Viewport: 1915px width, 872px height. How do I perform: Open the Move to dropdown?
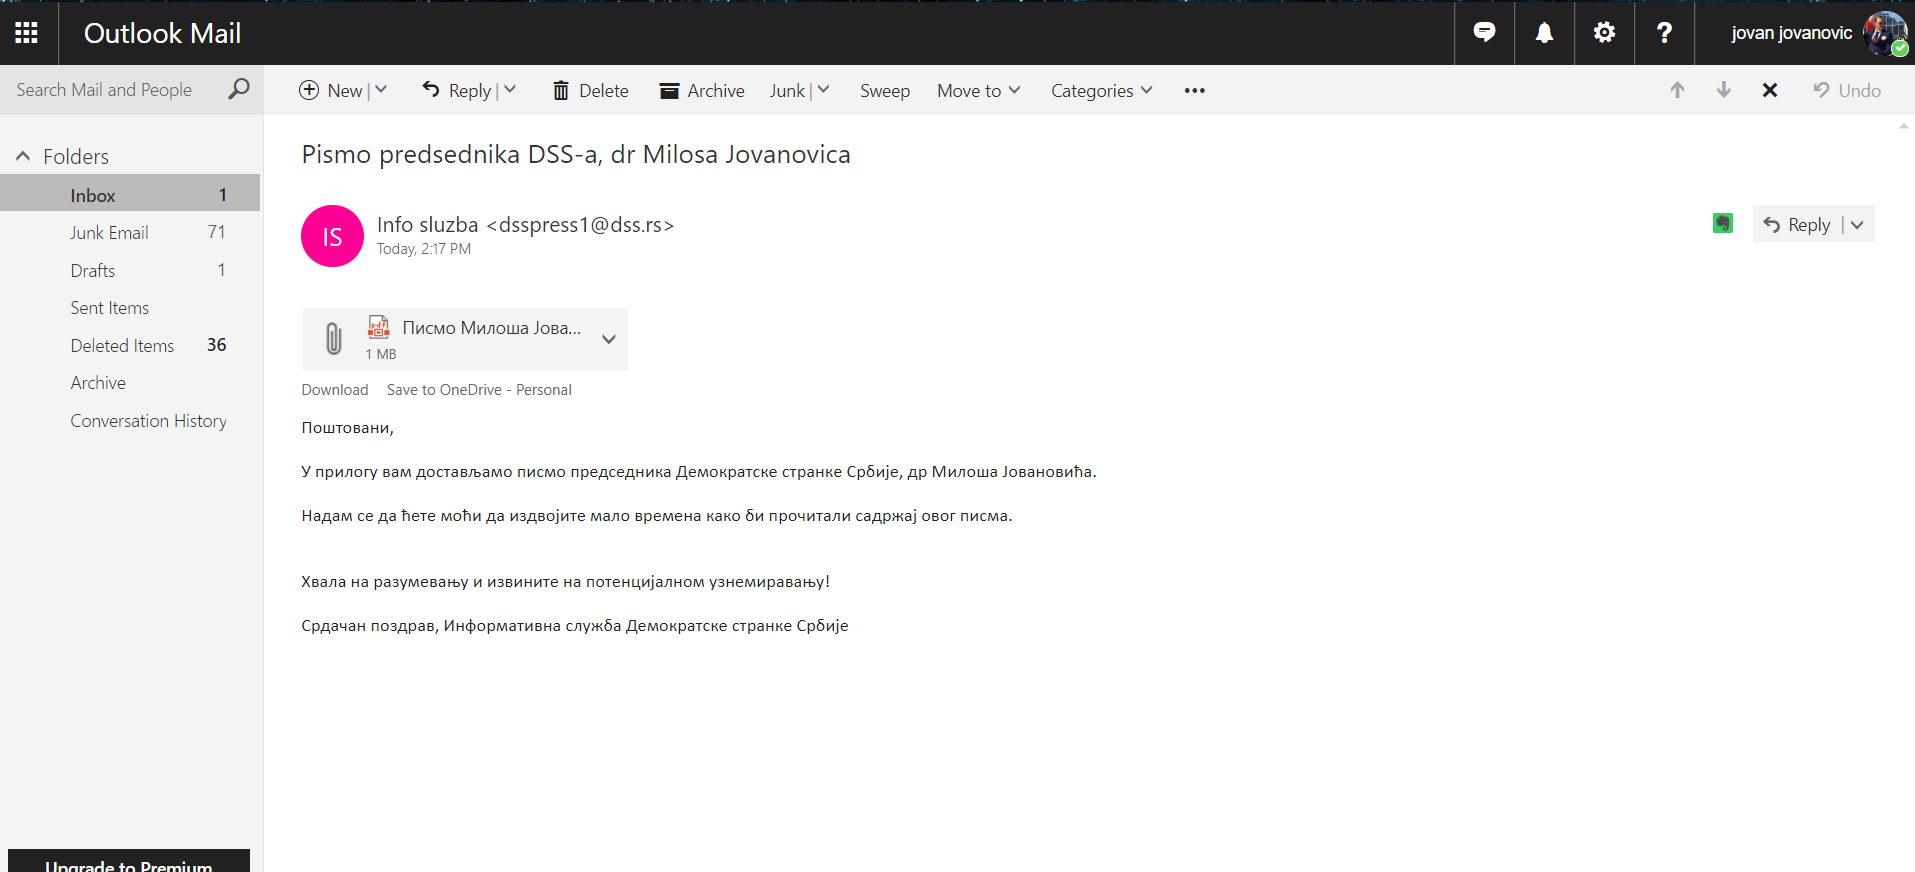978,90
